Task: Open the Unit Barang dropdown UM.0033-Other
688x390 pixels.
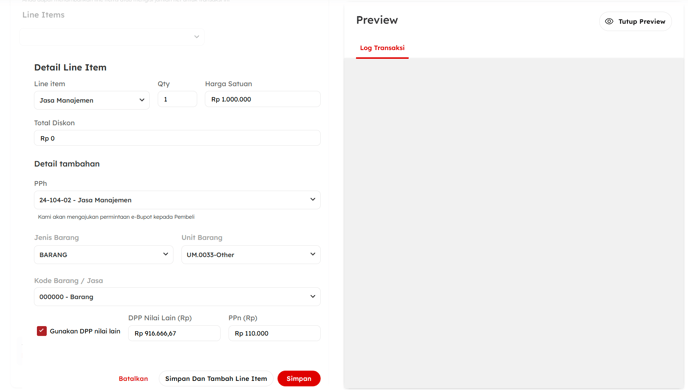Action: point(251,254)
